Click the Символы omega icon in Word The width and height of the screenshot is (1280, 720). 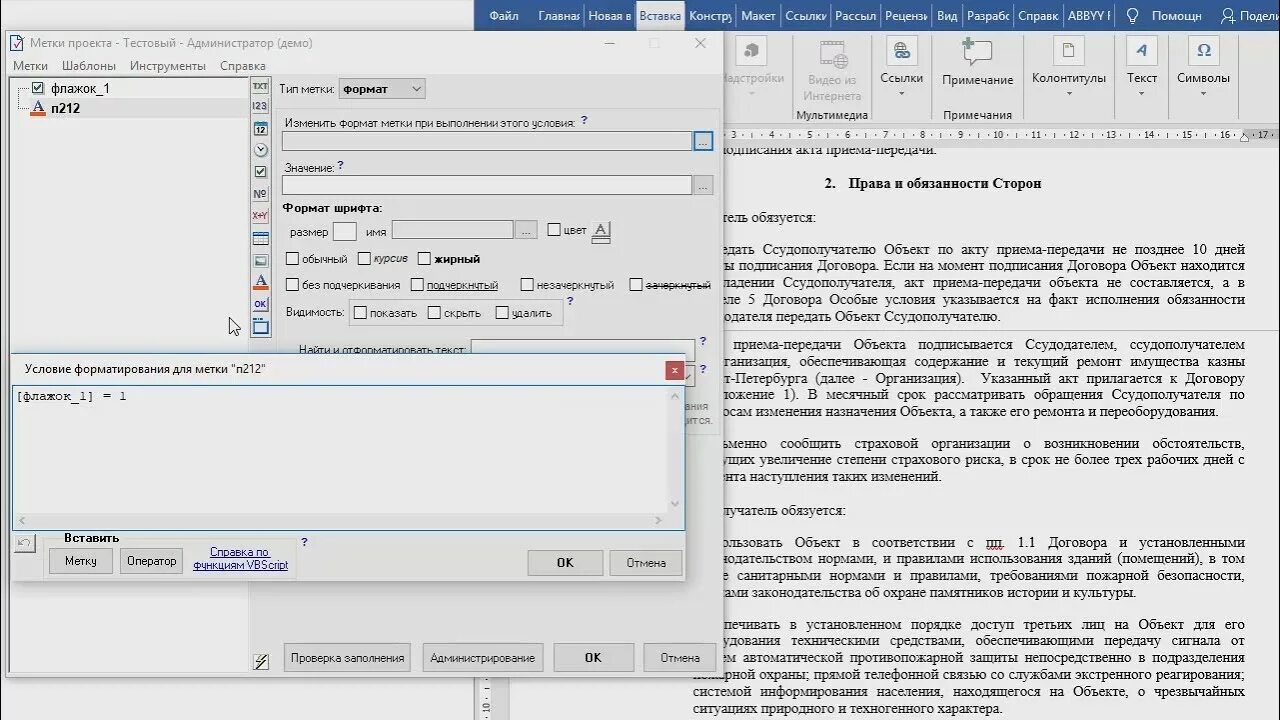(1203, 51)
